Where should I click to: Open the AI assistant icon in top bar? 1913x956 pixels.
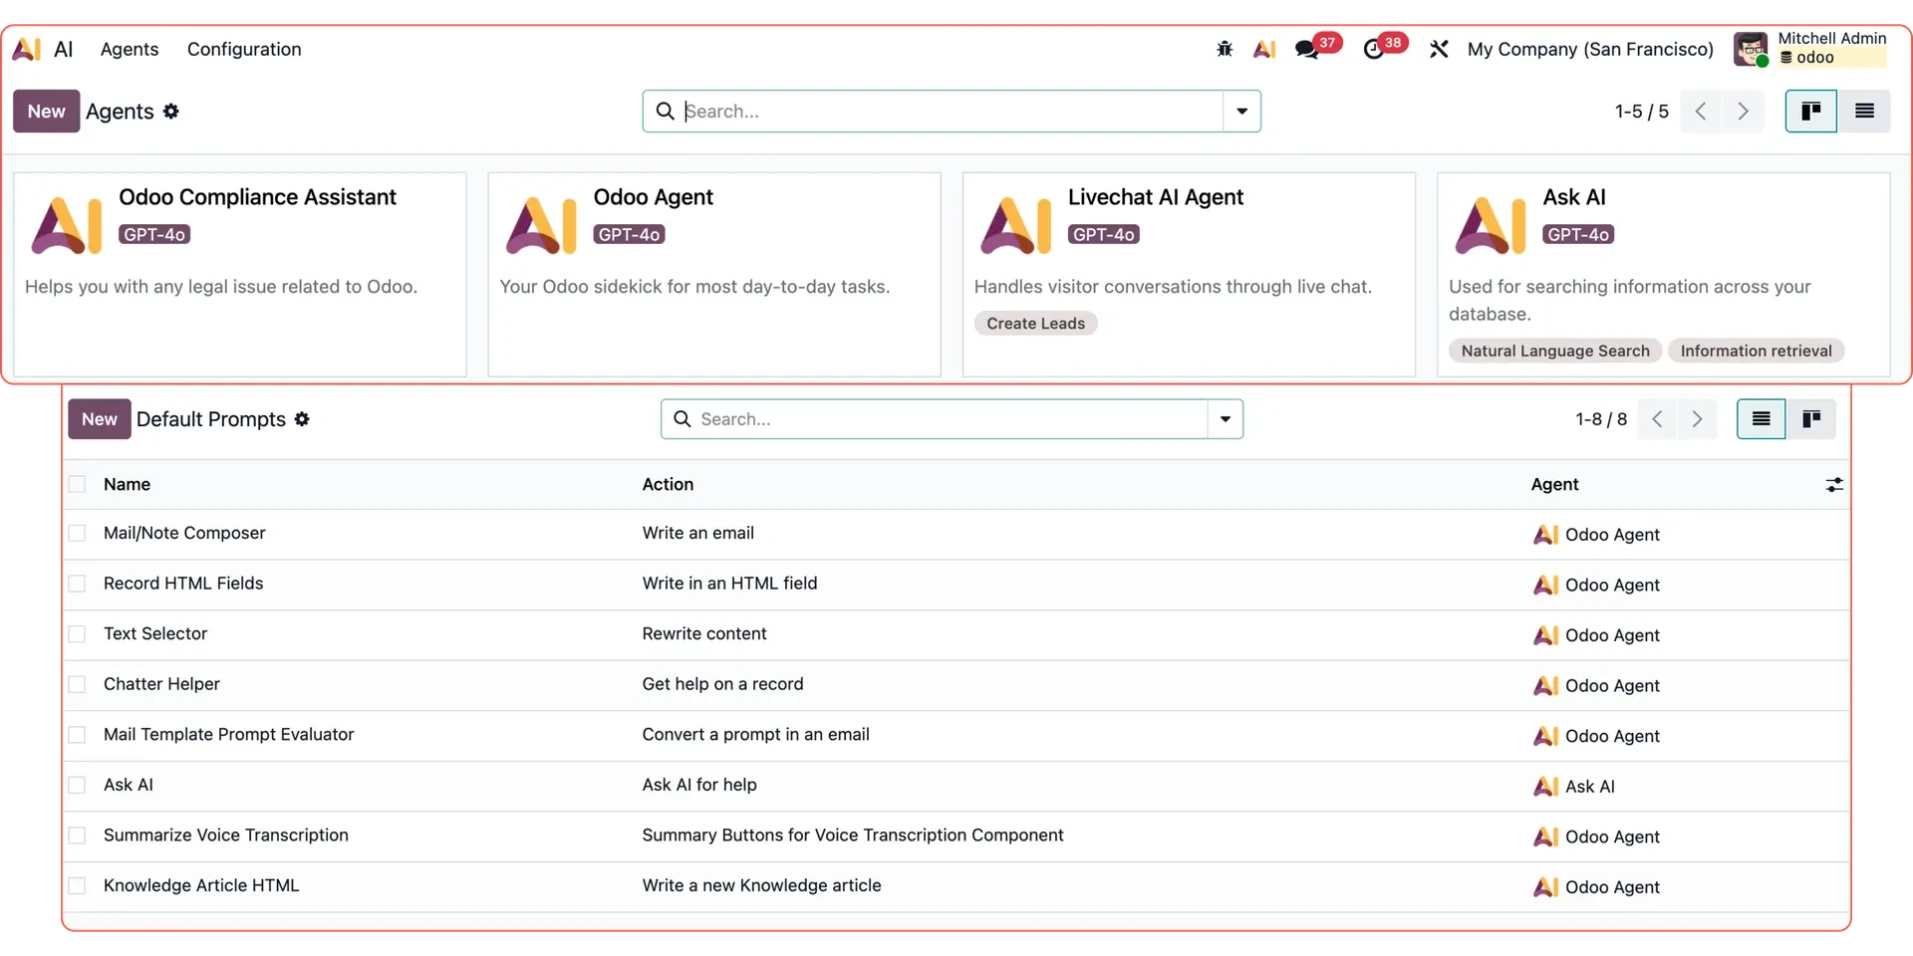pos(1264,49)
